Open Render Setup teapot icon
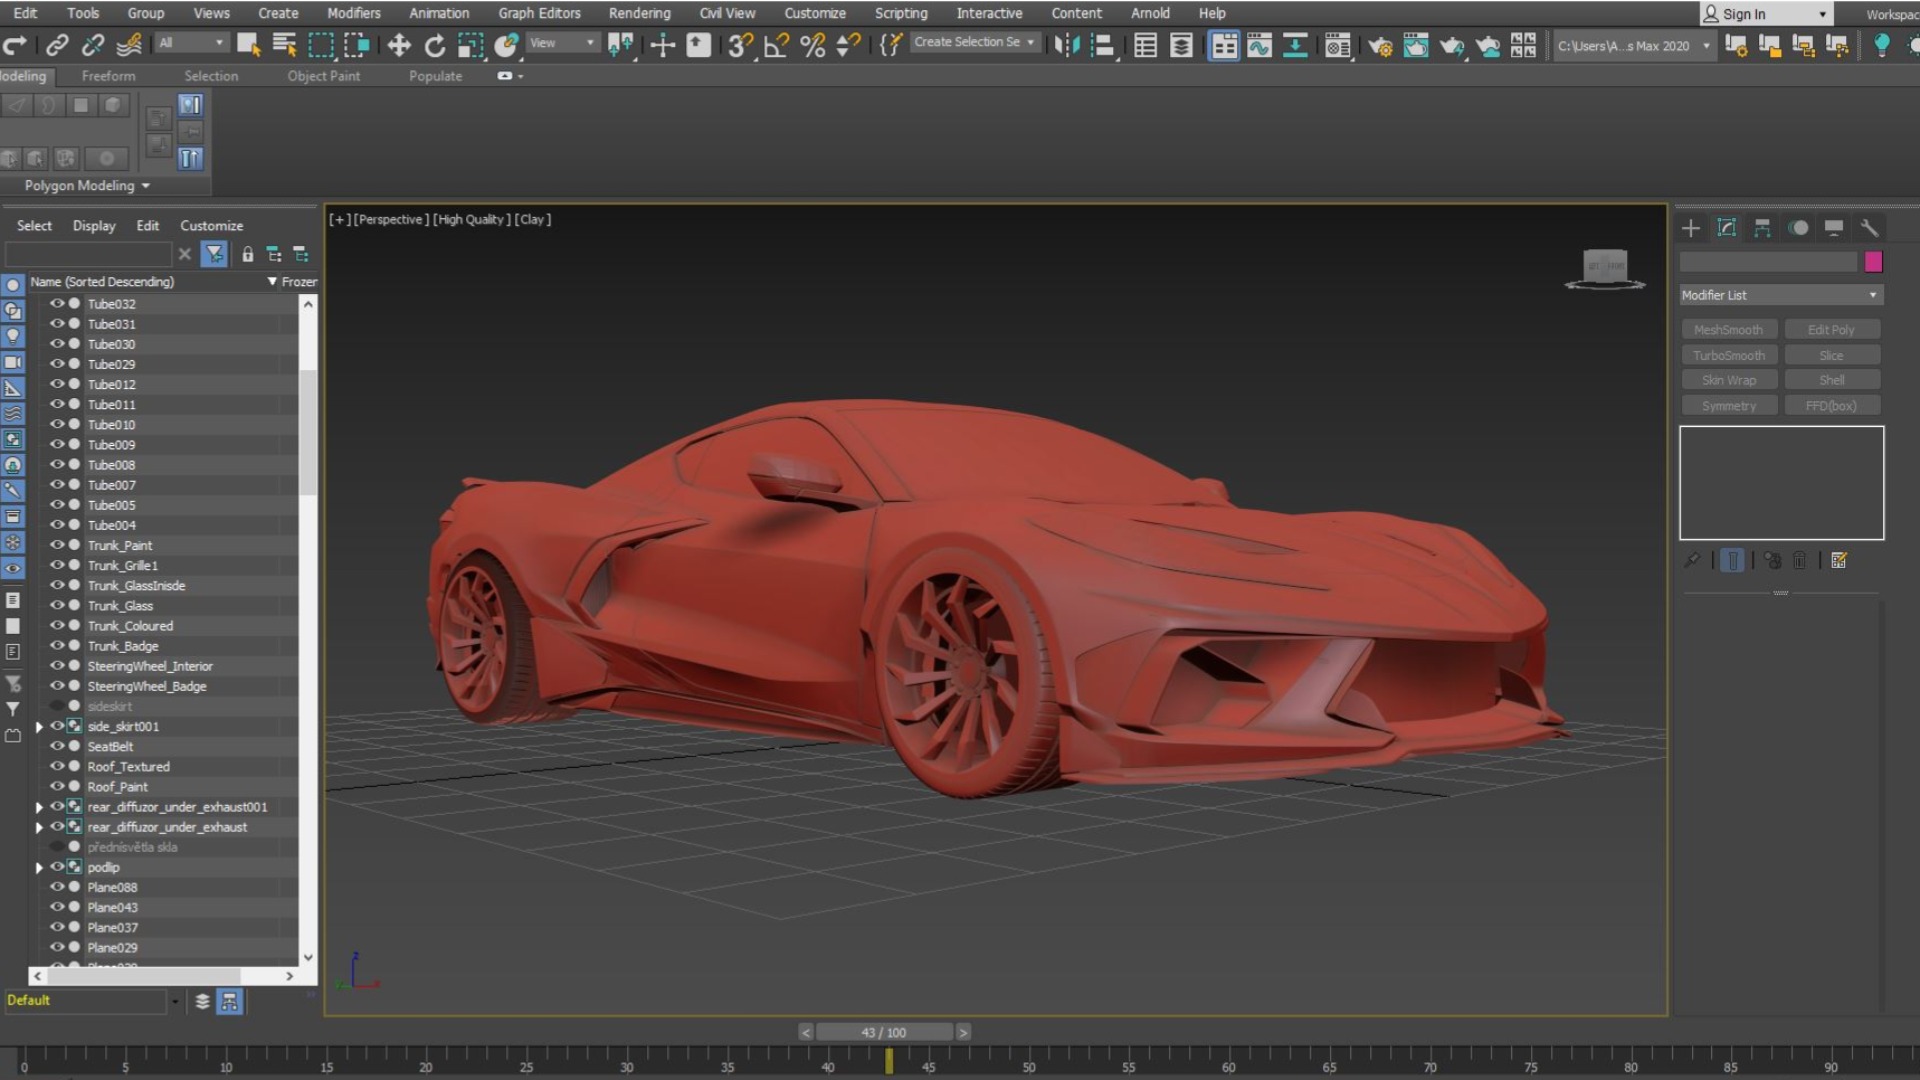1920x1080 pixels. pos(1380,45)
